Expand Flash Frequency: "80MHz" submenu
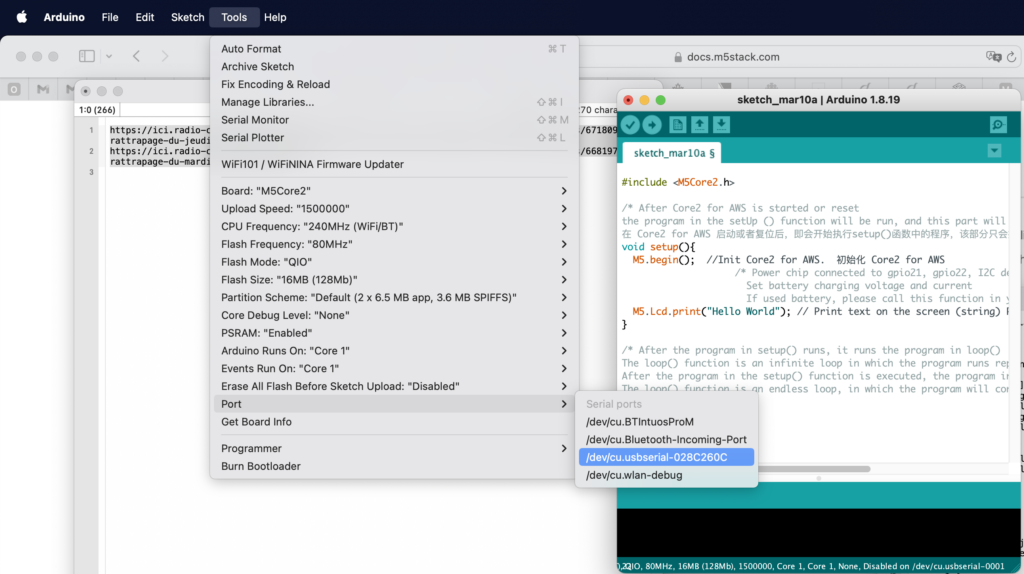Viewport: 1024px width, 574px height. pyautogui.click(x=394, y=244)
